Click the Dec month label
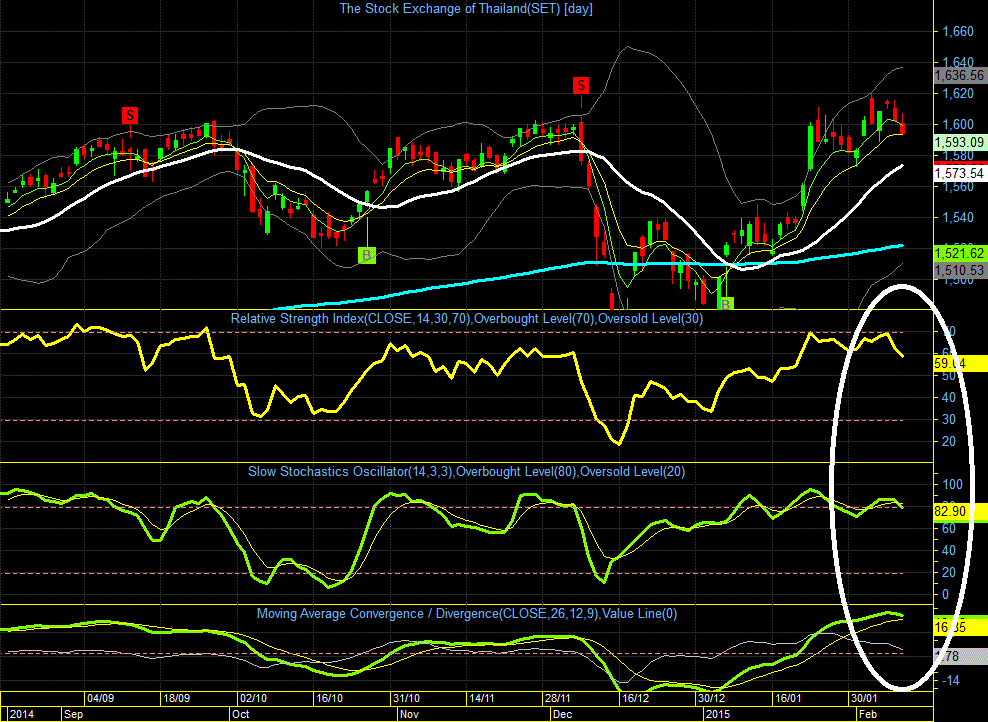 (562, 714)
